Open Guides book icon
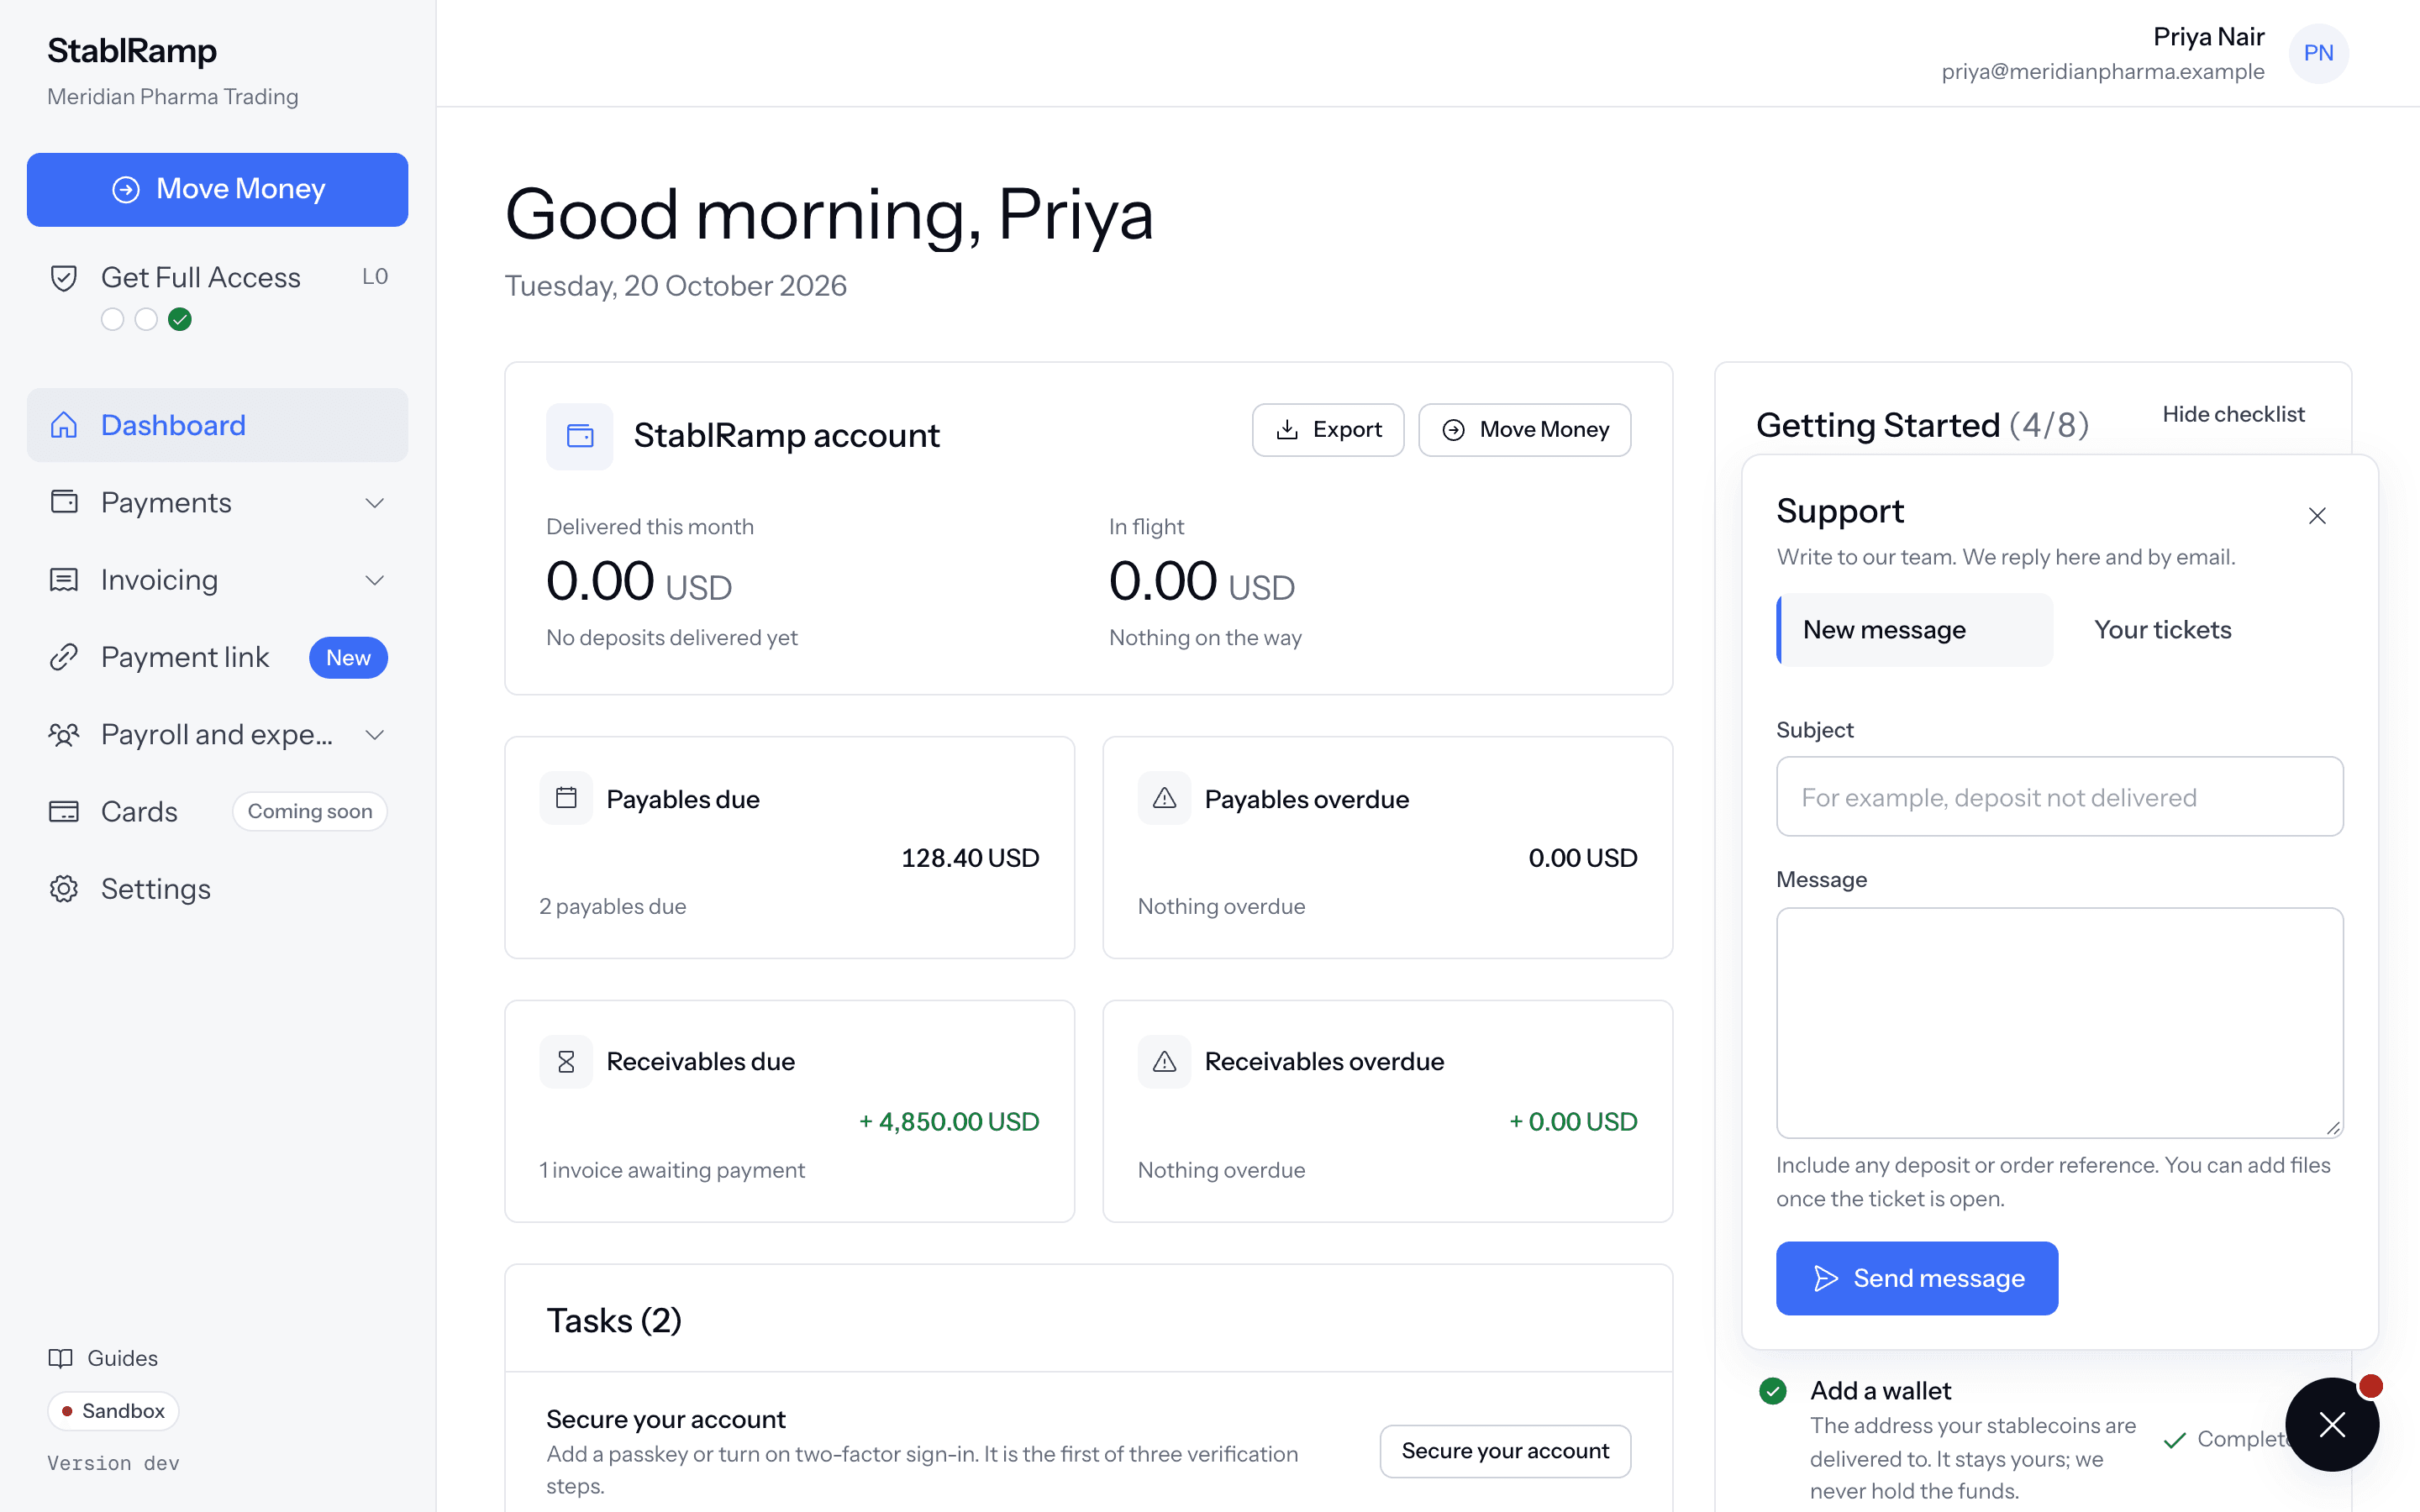Viewport: 2420px width, 1512px height. pyautogui.click(x=61, y=1358)
